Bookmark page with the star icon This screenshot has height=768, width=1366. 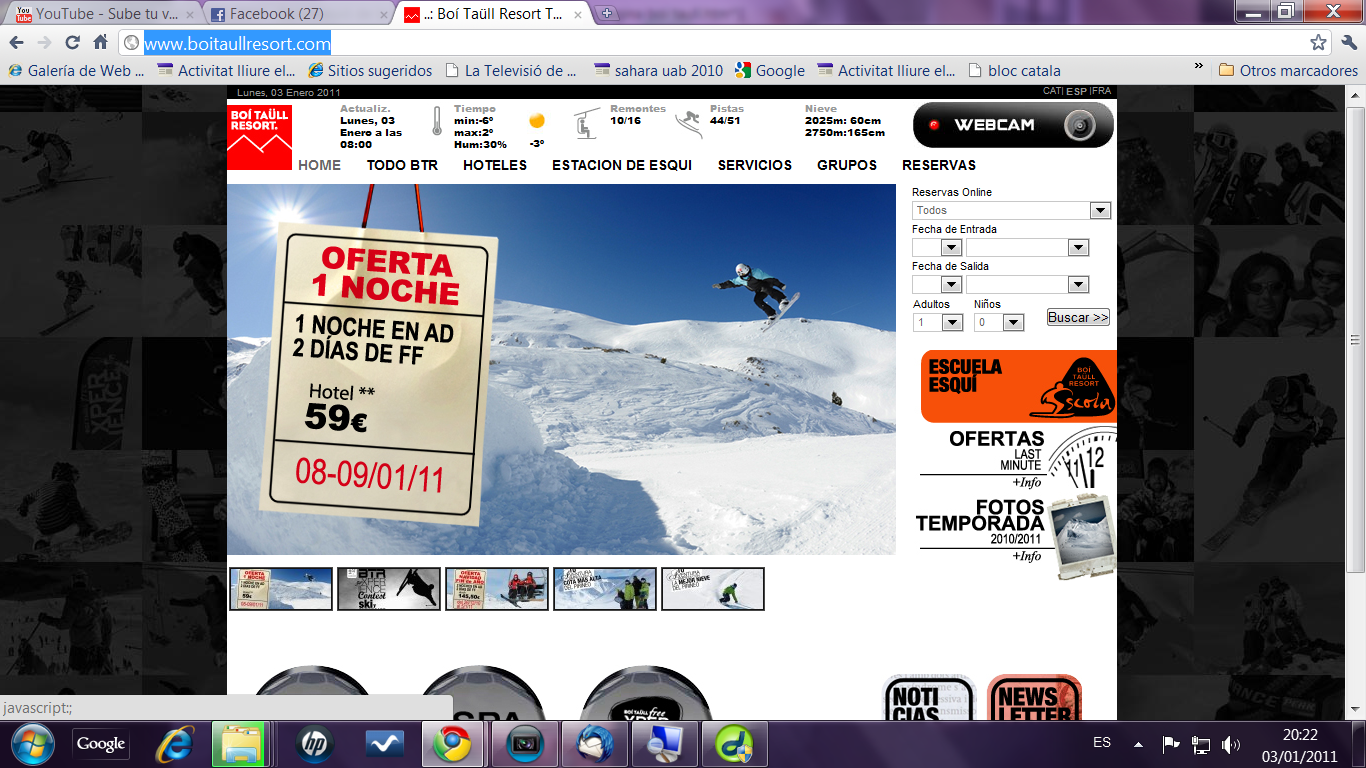point(1318,43)
